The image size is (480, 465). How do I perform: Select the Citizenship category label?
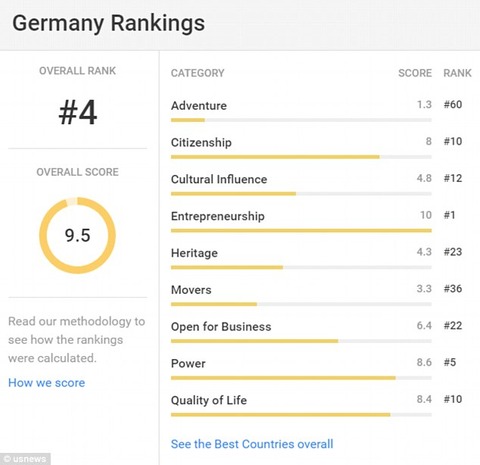pos(201,143)
